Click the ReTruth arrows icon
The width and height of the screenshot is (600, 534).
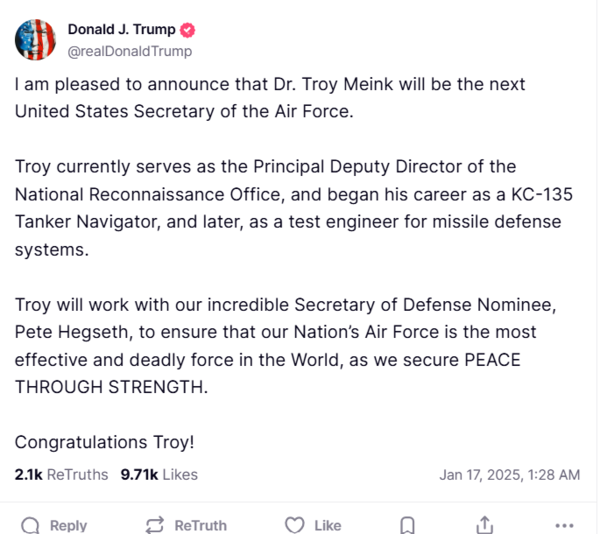pos(155,525)
